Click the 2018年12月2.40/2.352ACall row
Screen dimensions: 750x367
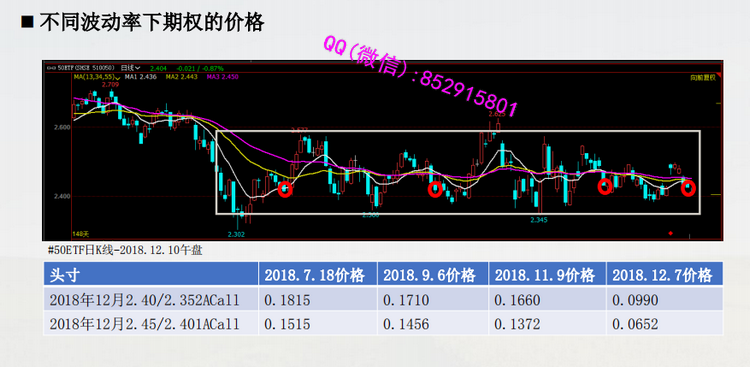coord(383,300)
